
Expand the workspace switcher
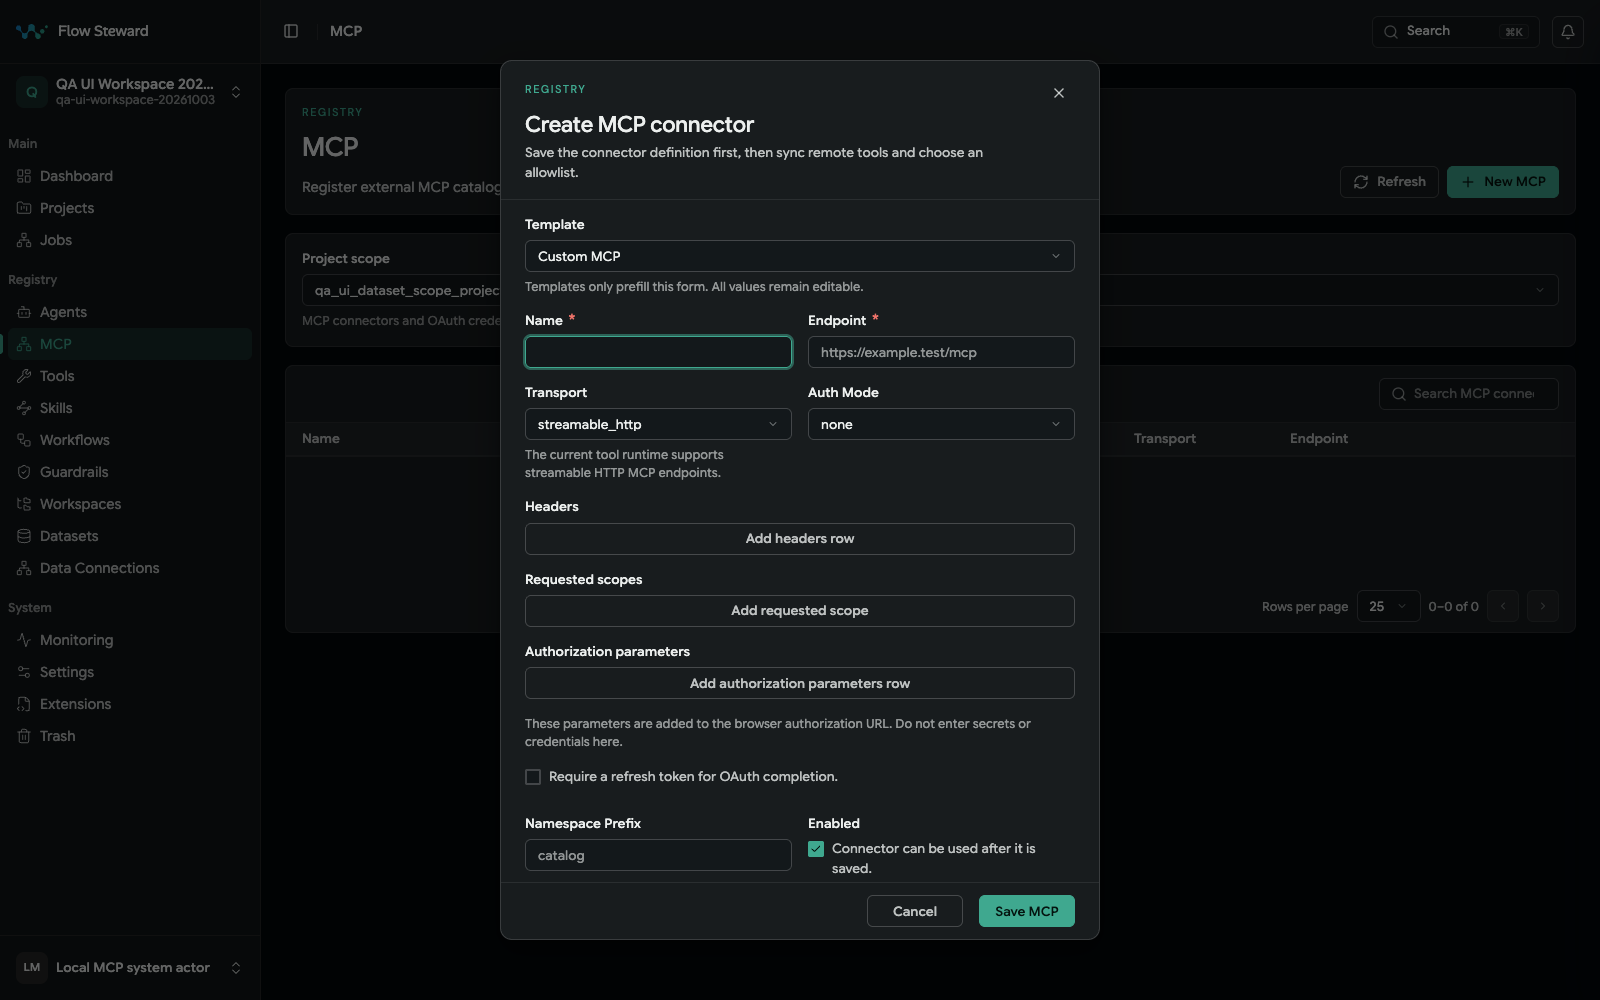(130, 92)
